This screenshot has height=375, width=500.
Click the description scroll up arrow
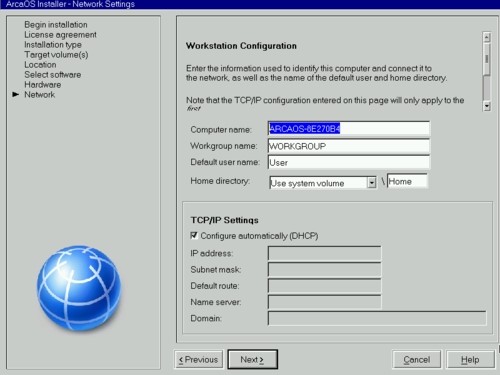coord(487,37)
